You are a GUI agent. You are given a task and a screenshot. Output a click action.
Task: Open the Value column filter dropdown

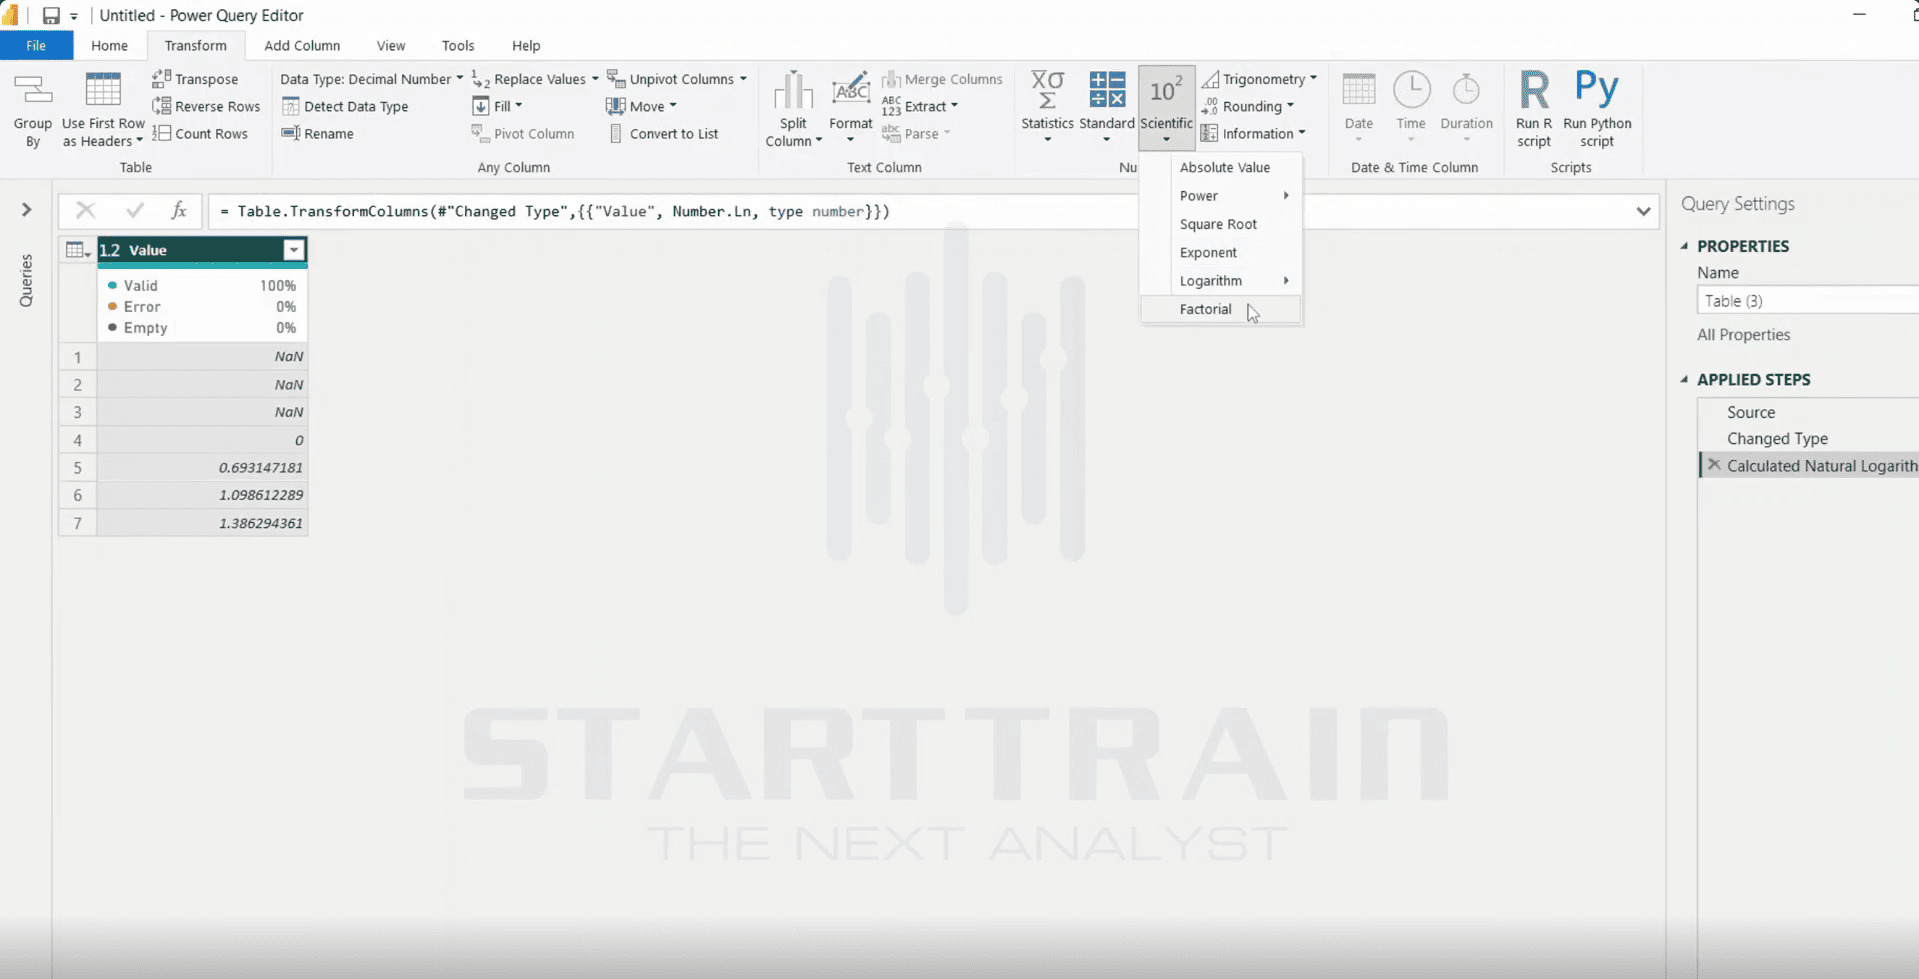293,250
